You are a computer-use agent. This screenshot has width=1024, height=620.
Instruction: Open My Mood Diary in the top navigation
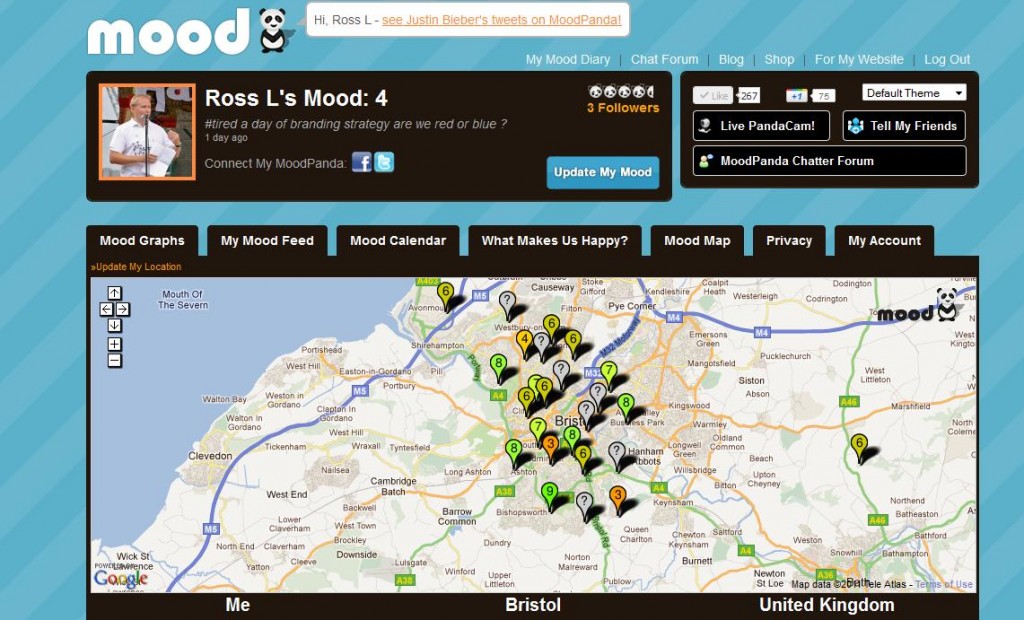pos(568,59)
